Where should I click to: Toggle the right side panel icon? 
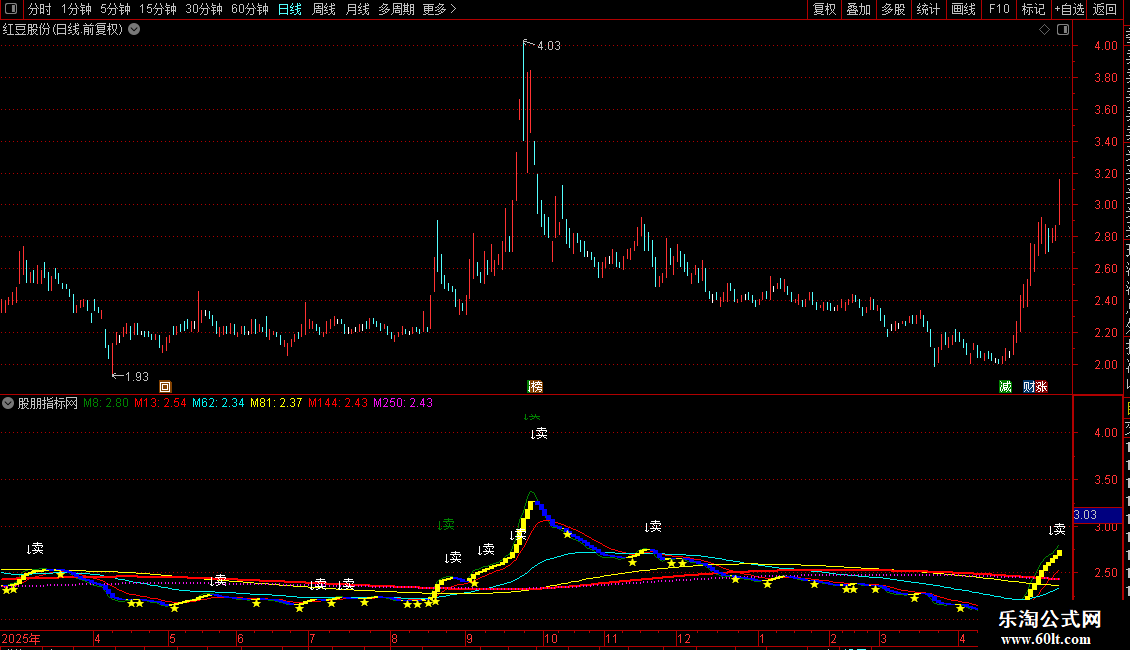(x=1063, y=30)
